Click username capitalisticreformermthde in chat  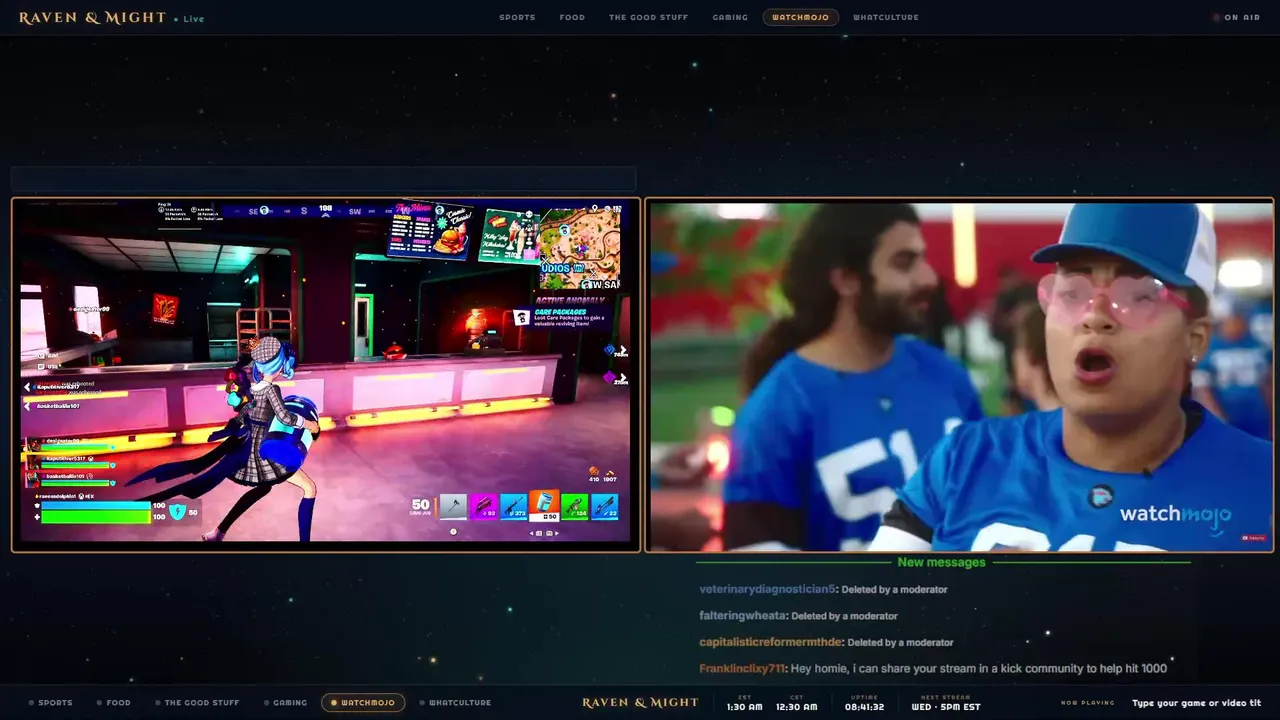[x=770, y=642]
